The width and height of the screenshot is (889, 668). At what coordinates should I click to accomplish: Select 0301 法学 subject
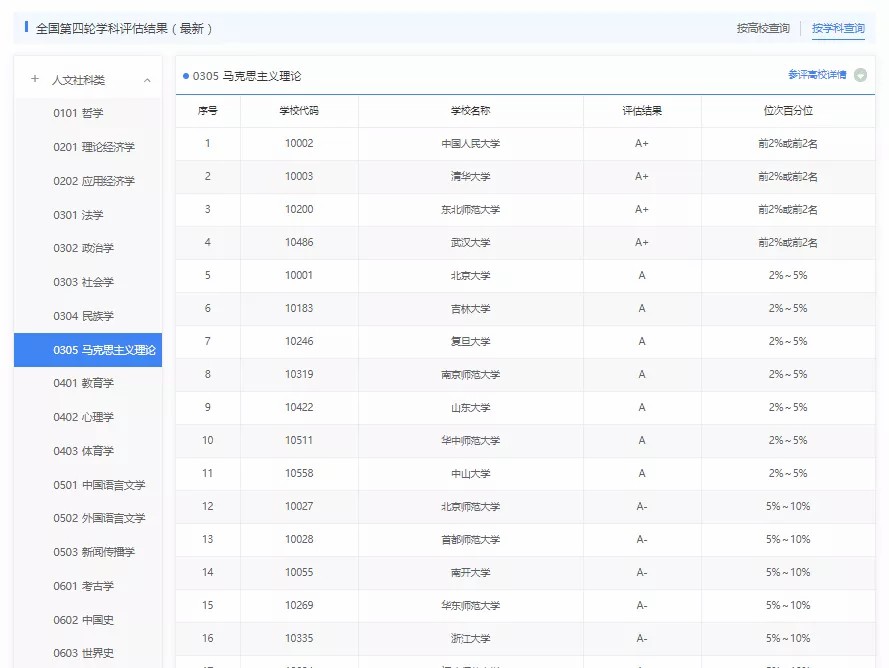78,215
